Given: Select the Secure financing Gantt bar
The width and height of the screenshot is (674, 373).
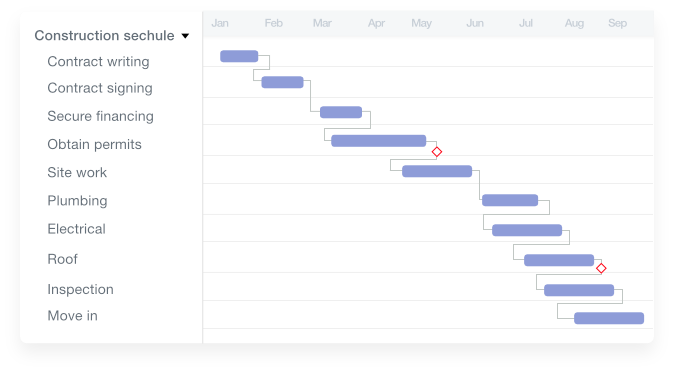Looking at the screenshot, I should [x=341, y=112].
